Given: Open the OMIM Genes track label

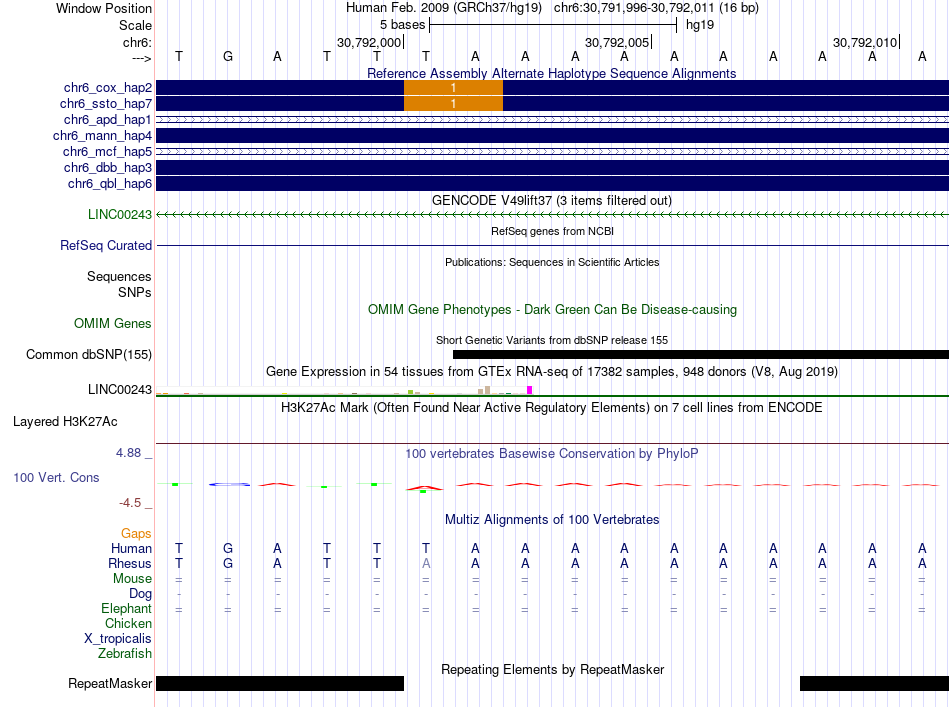Looking at the screenshot, I should 113,324.
